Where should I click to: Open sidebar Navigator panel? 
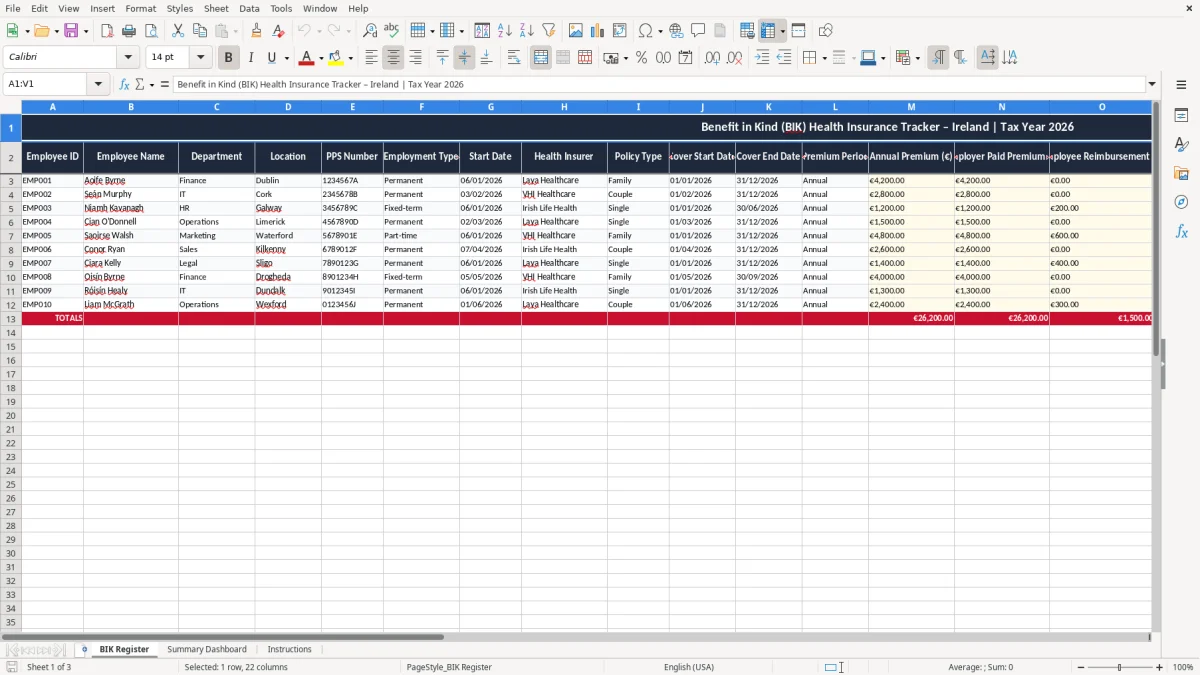coord(1181,202)
